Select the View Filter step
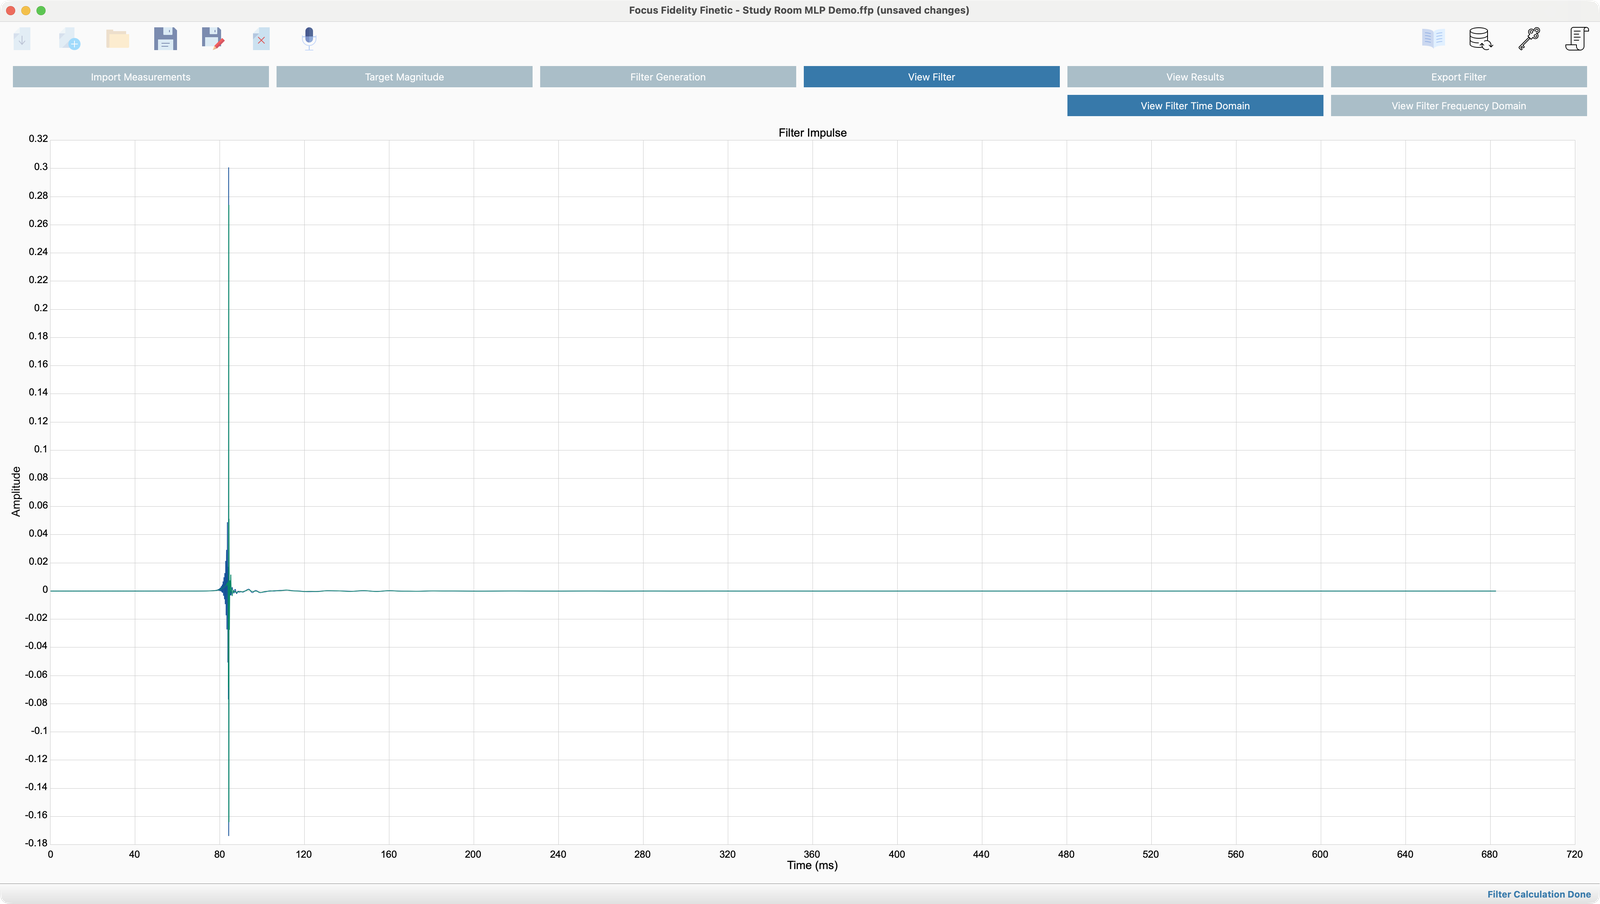This screenshot has width=1600, height=904. coord(932,77)
